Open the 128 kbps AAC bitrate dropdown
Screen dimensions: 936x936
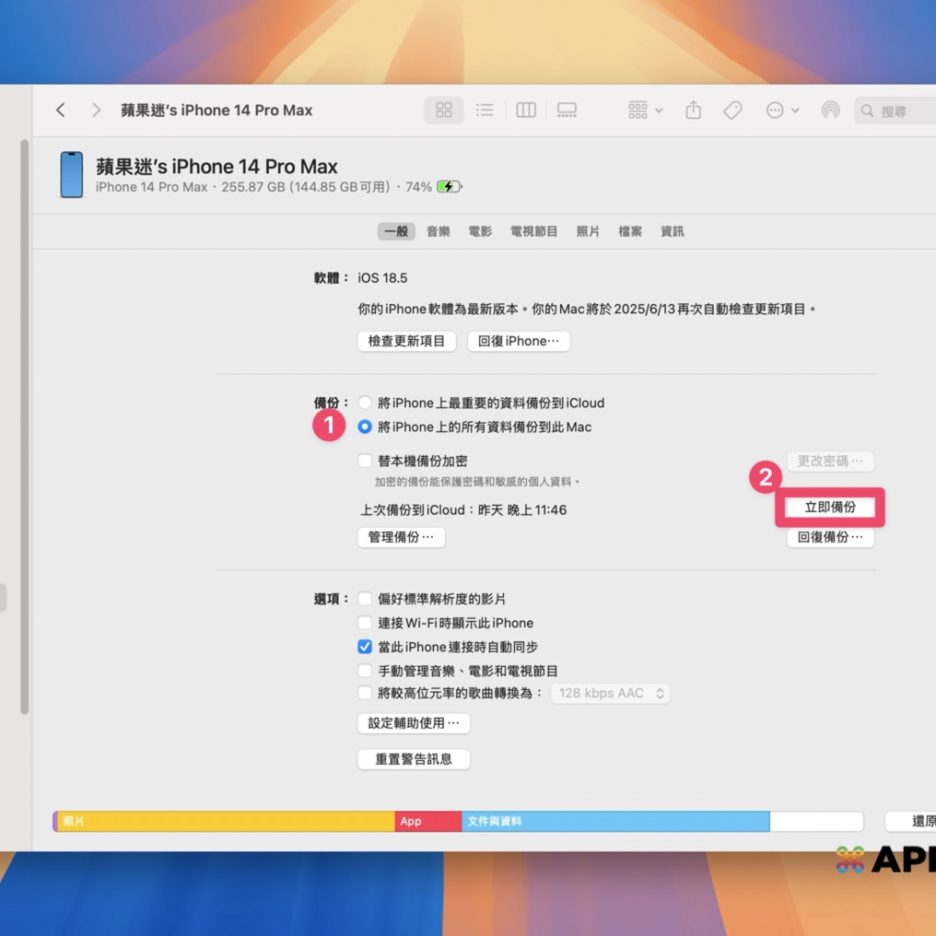click(610, 693)
